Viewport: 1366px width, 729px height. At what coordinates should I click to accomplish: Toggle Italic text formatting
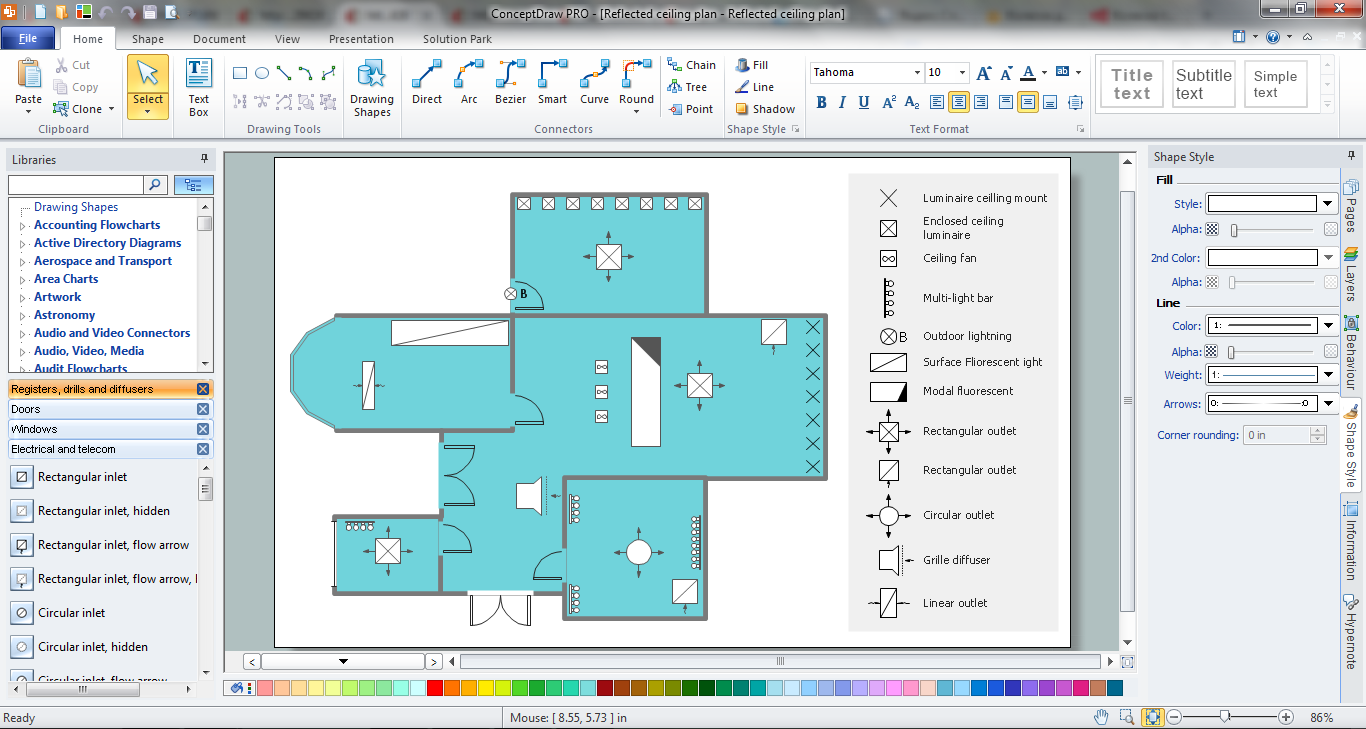pyautogui.click(x=843, y=102)
